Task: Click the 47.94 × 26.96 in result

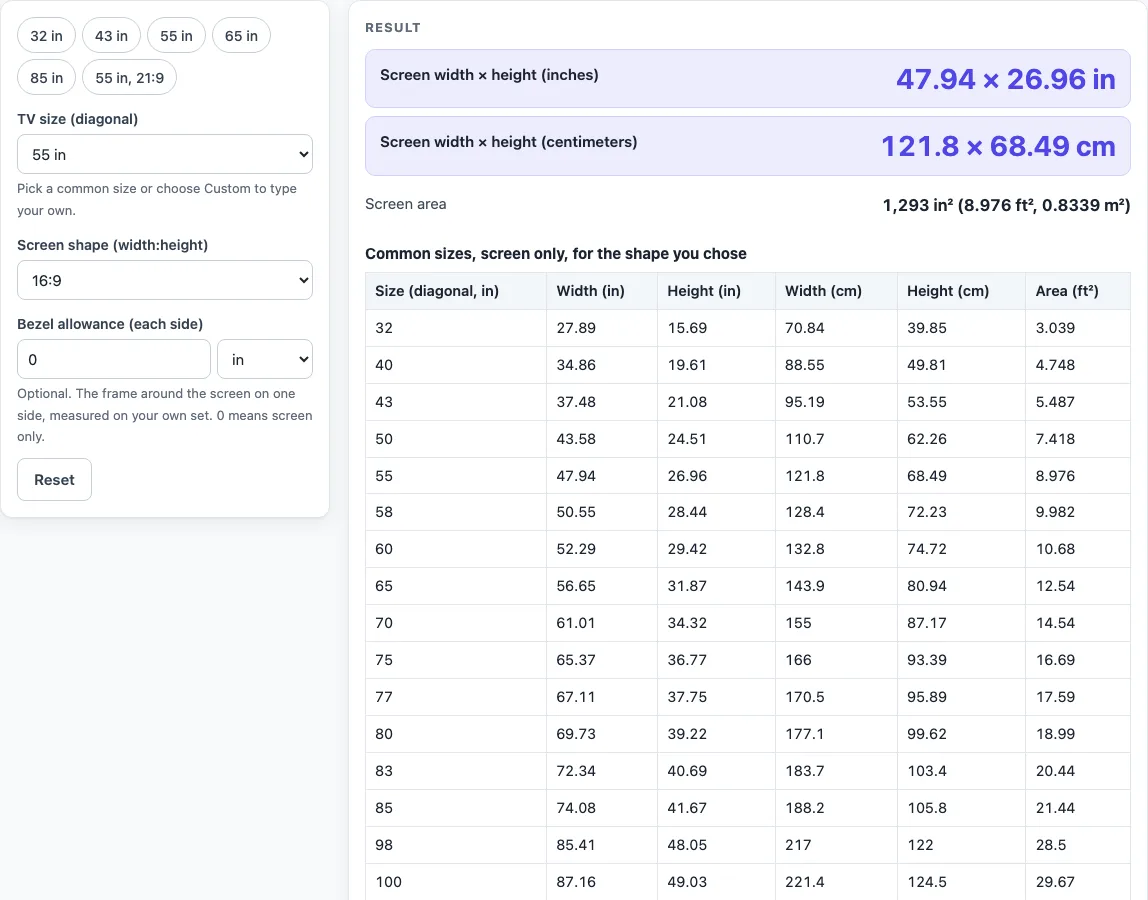Action: pyautogui.click(x=1005, y=79)
